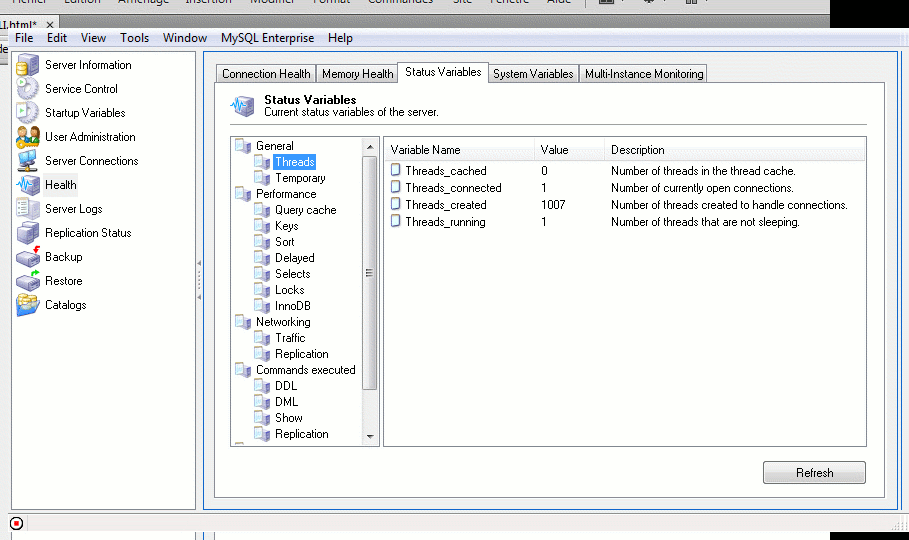The width and height of the screenshot is (909, 540).
Task: Click the Query cache folder icon
Action: click(262, 210)
